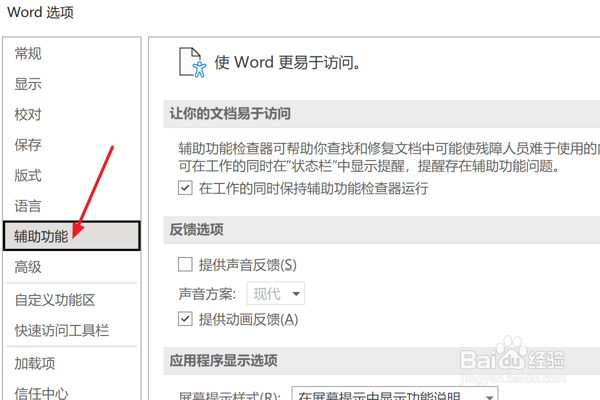Uncheck 在工作的同时保持辅助功能检查器运行

click(185, 188)
